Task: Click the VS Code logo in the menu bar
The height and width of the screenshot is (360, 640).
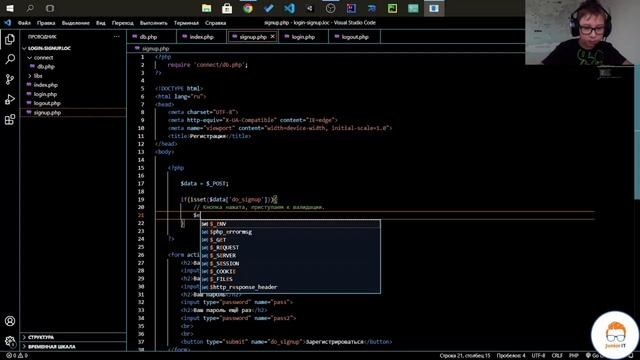Action: [x=7, y=23]
